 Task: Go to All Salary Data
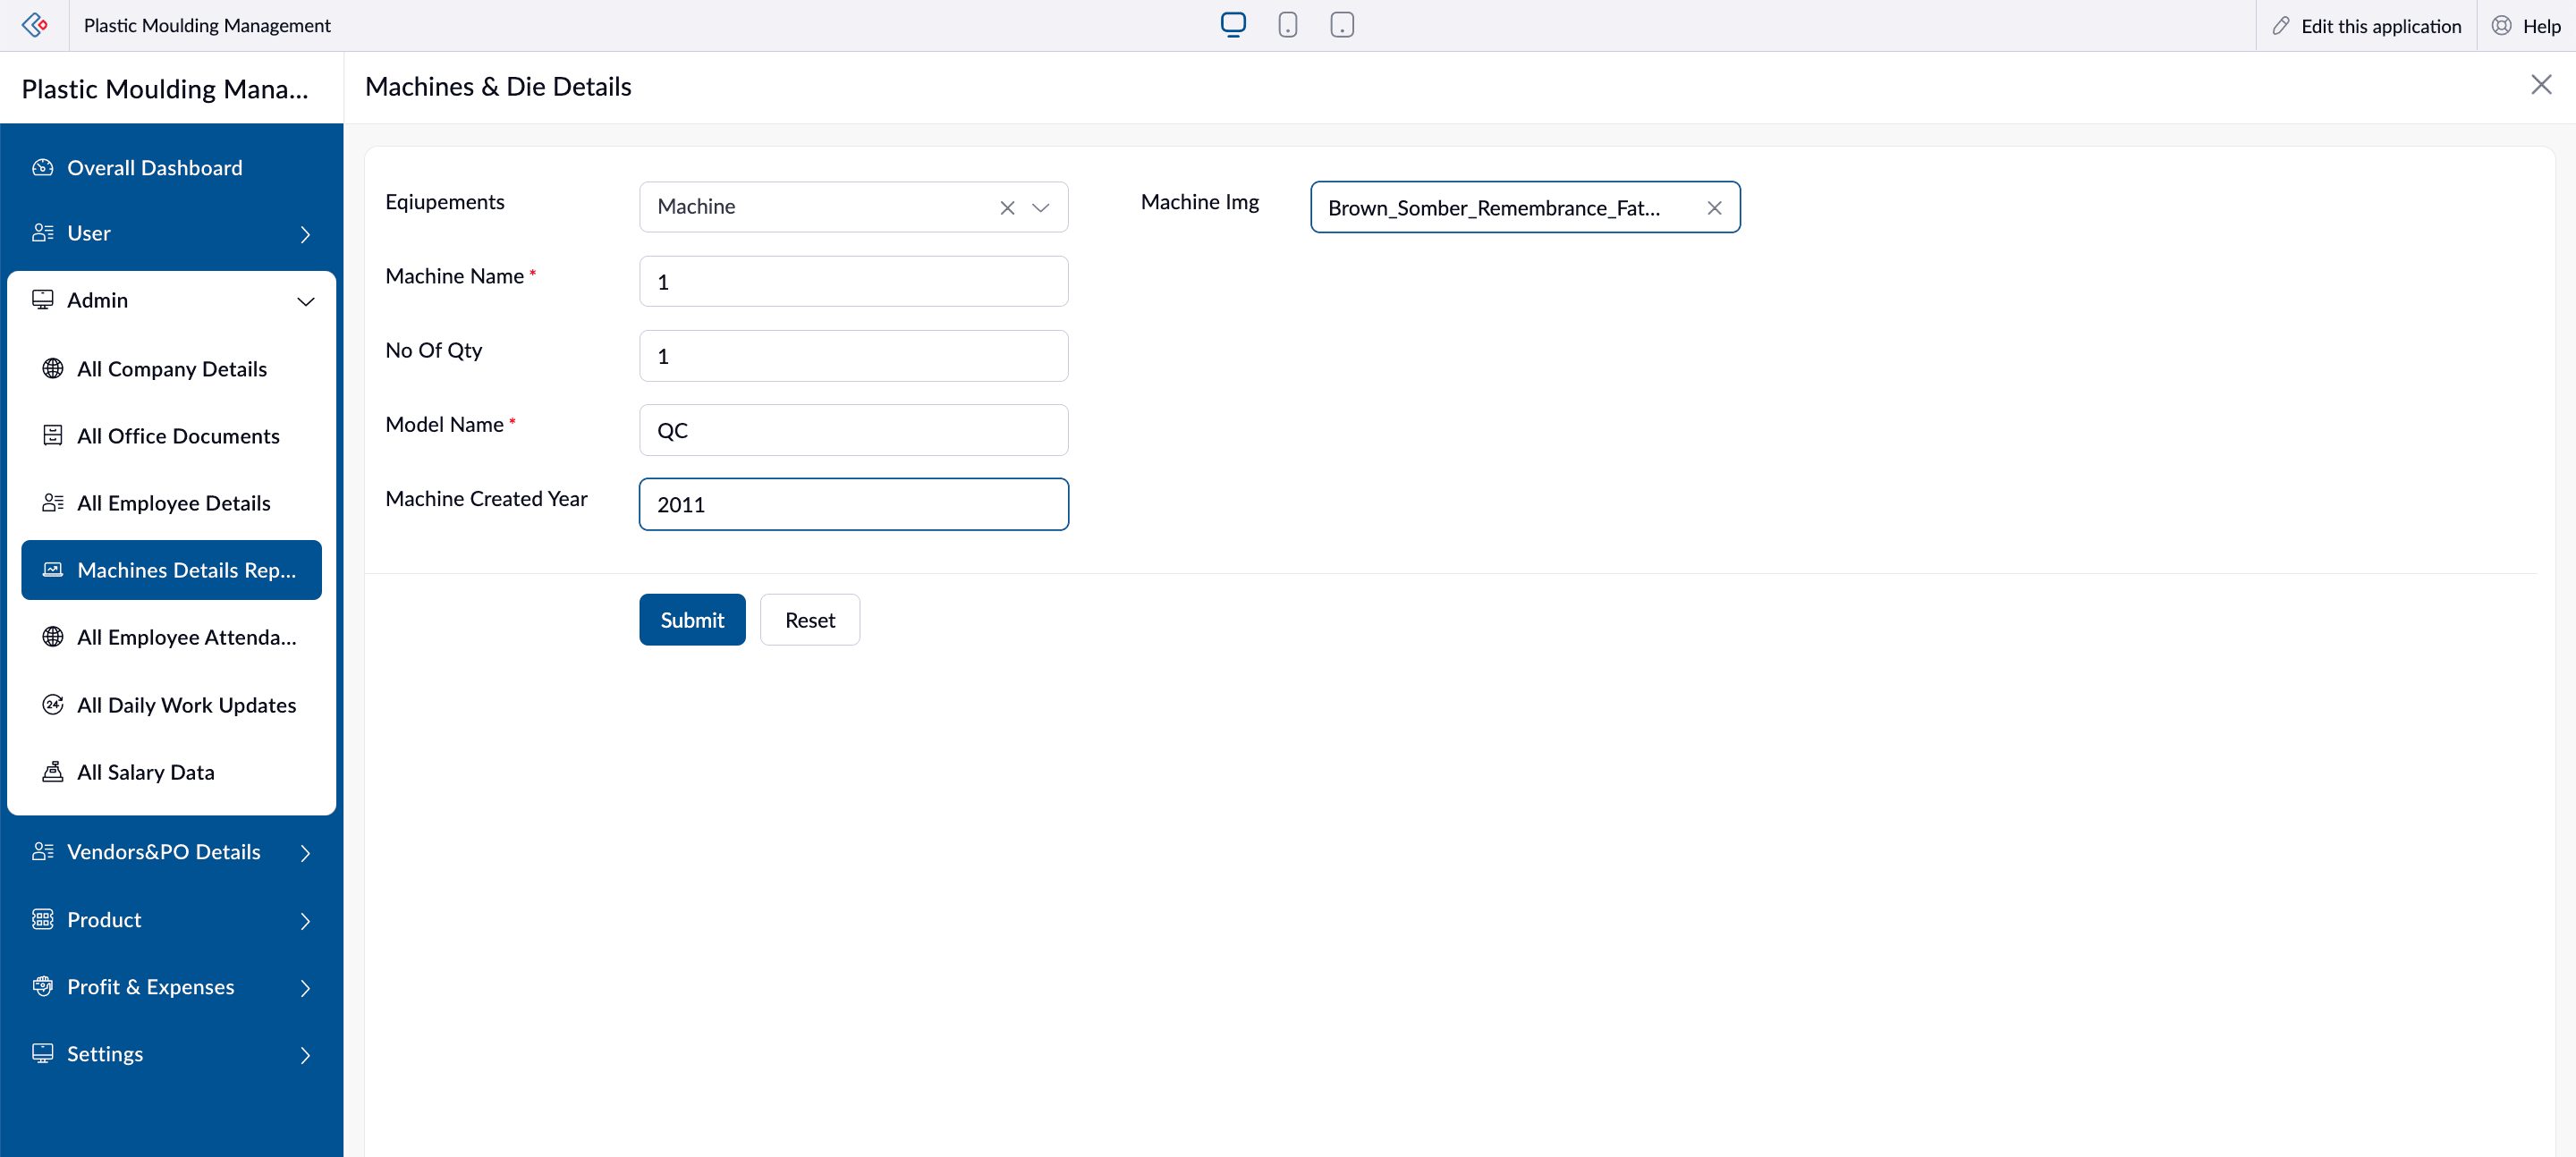click(145, 772)
